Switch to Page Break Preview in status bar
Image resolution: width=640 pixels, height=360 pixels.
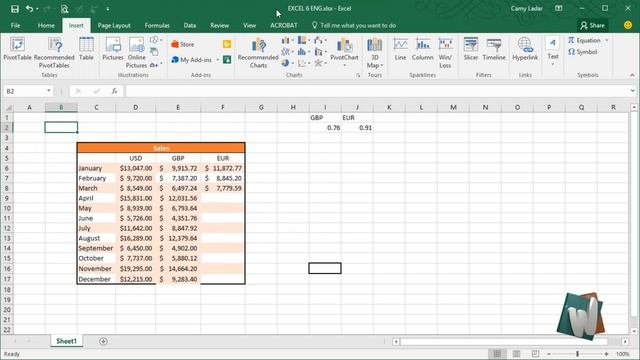(535, 354)
